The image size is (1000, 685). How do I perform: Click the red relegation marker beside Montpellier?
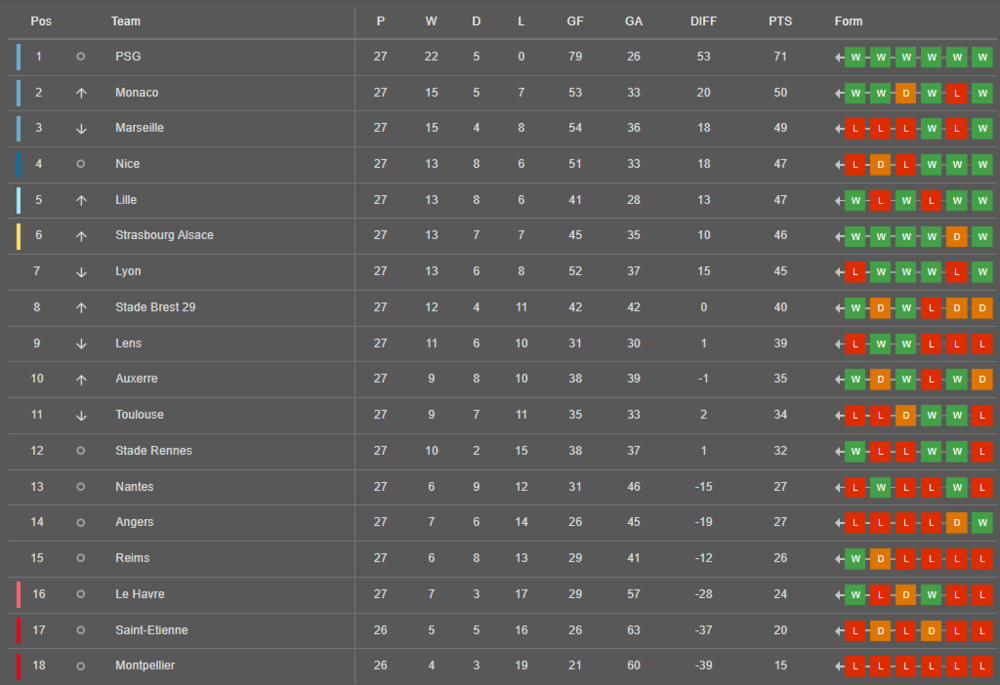coord(18,667)
